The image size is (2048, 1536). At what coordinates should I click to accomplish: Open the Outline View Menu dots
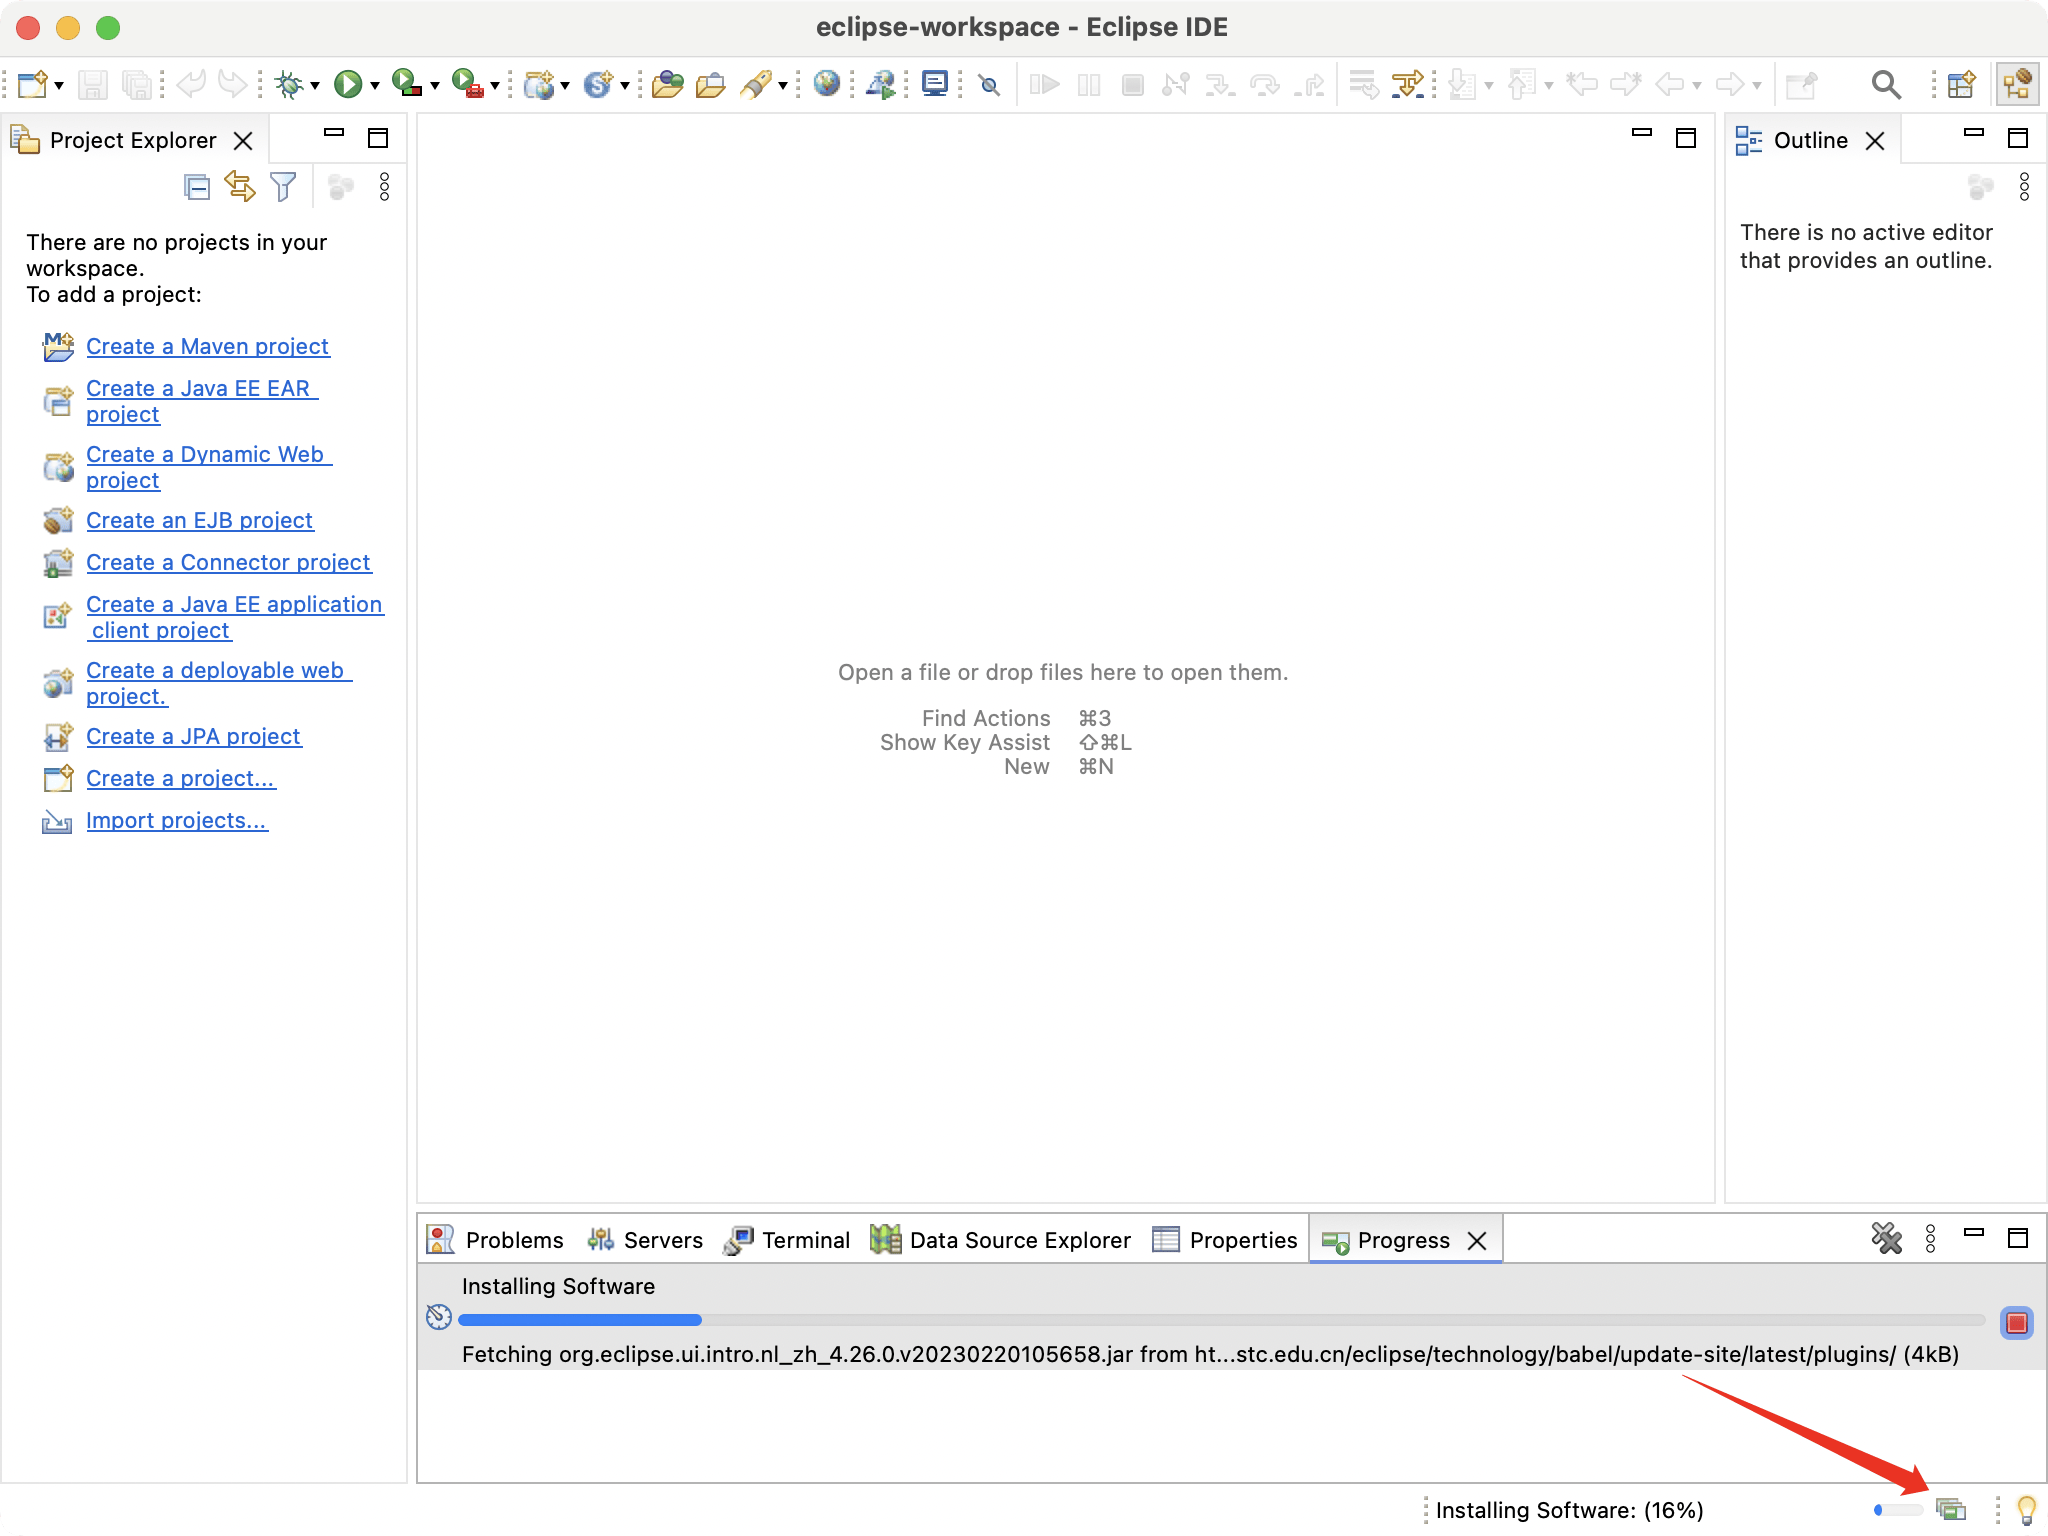coord(2024,187)
